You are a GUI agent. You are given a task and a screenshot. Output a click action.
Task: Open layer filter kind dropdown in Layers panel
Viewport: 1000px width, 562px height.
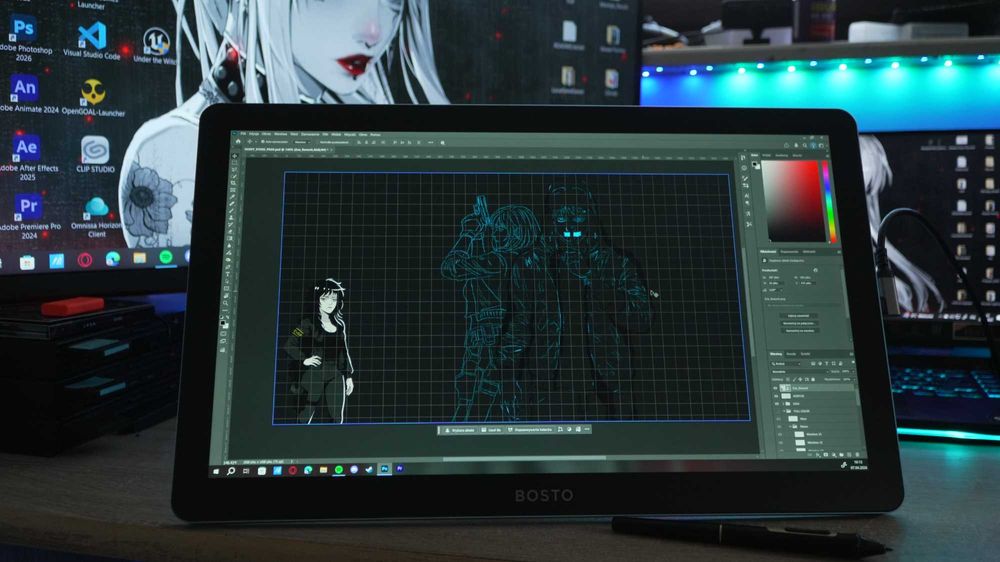786,364
